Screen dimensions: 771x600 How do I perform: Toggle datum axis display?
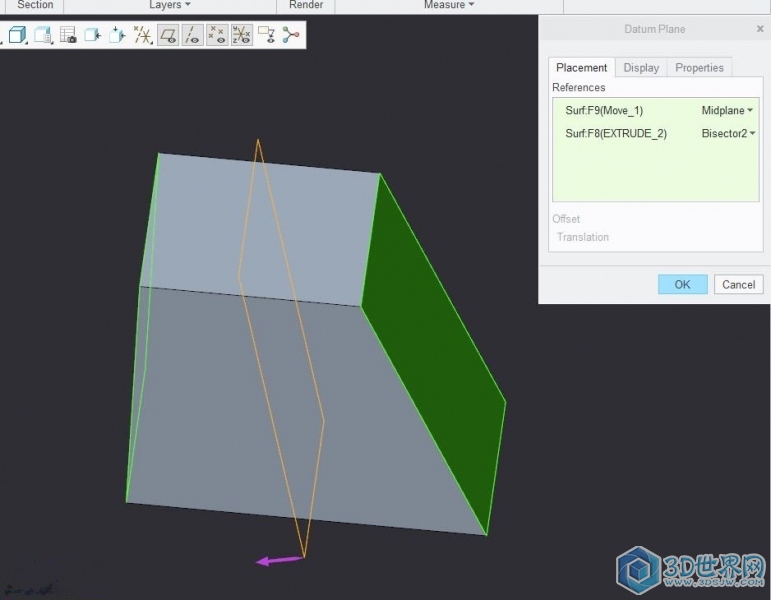point(192,35)
